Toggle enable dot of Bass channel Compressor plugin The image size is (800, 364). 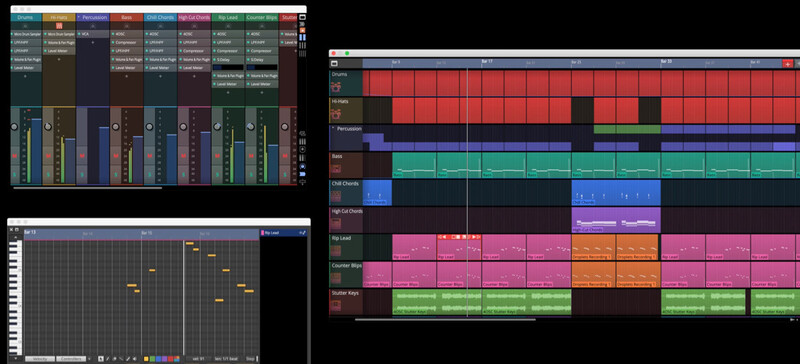click(113, 42)
